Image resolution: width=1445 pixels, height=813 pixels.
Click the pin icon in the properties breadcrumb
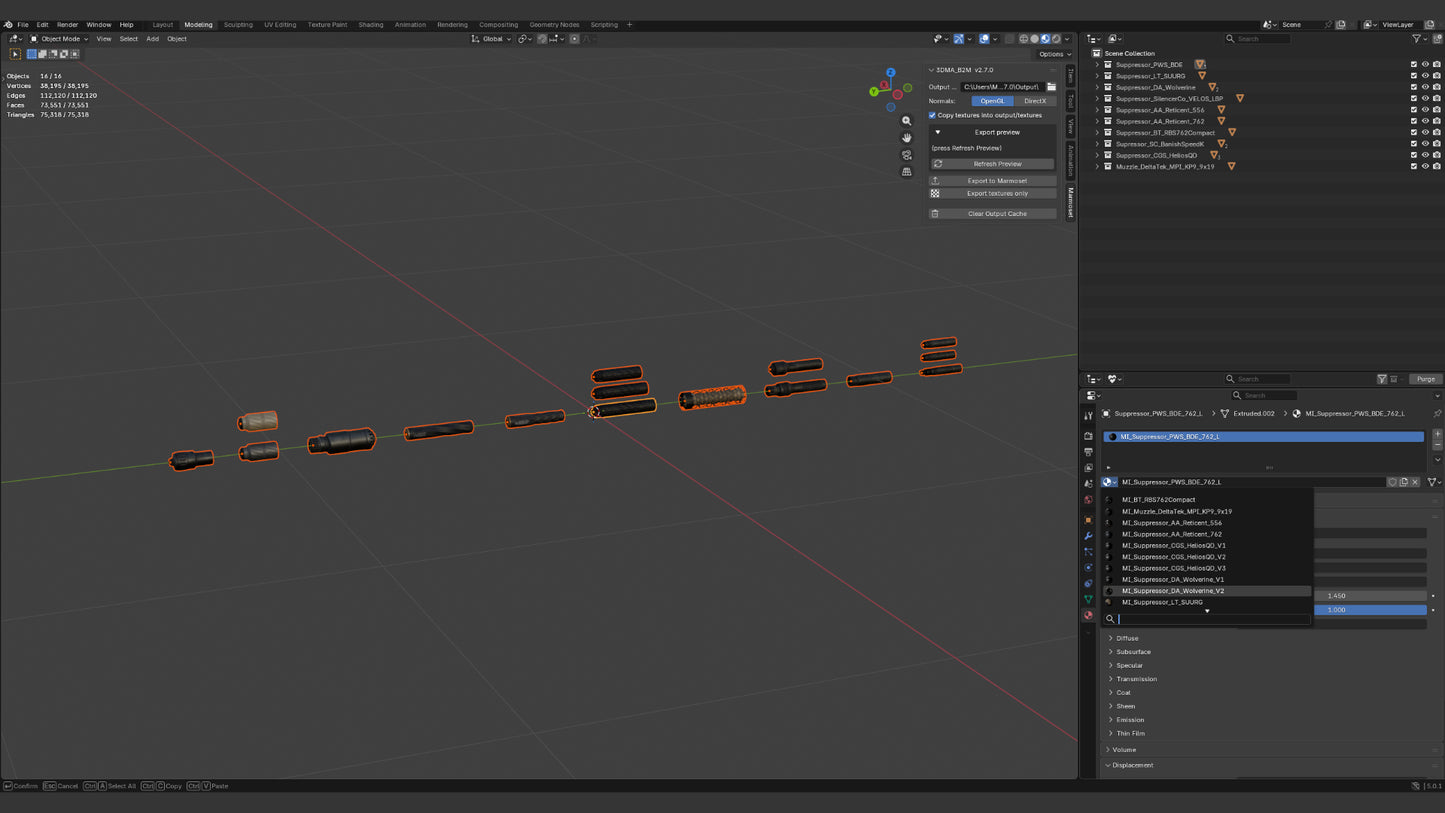tap(1437, 413)
